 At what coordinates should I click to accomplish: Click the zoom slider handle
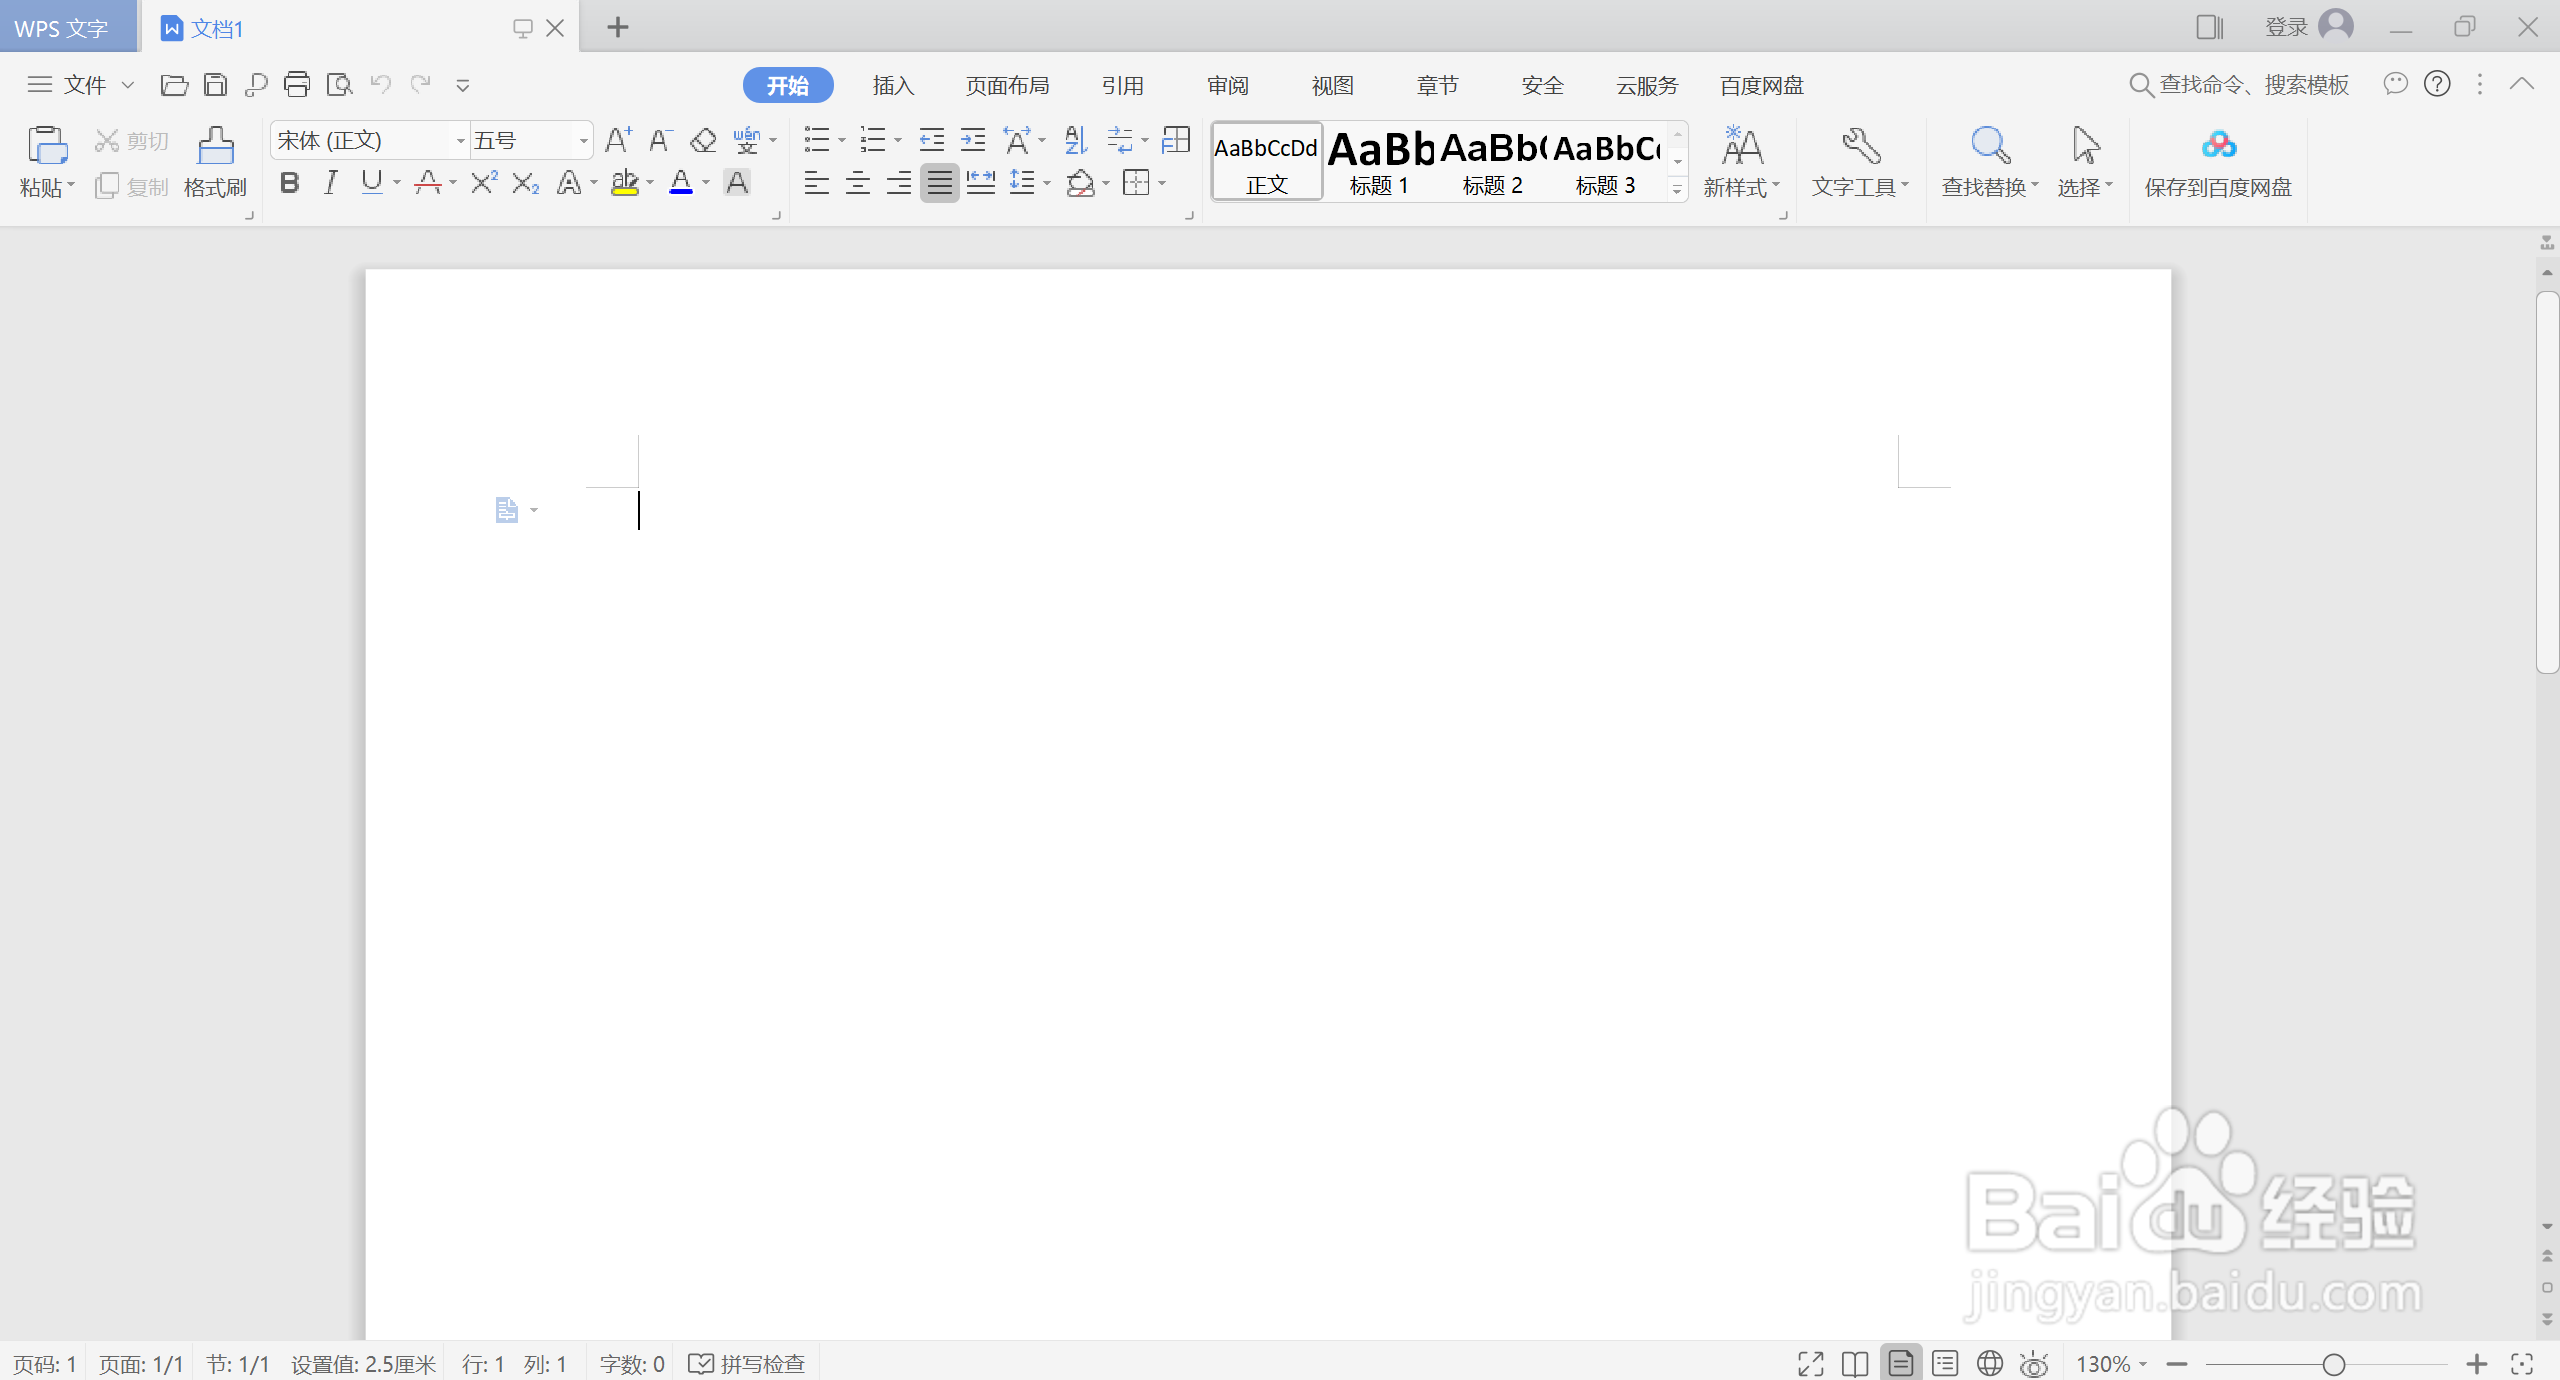2334,1364
